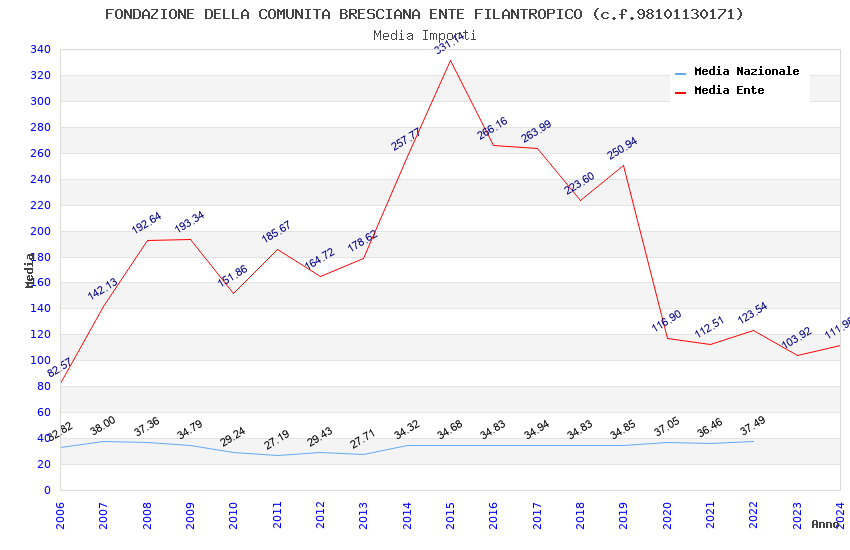Image resolution: width=850 pixels, height=550 pixels.
Task: Select the 151.86 data label
Action: pos(233,275)
